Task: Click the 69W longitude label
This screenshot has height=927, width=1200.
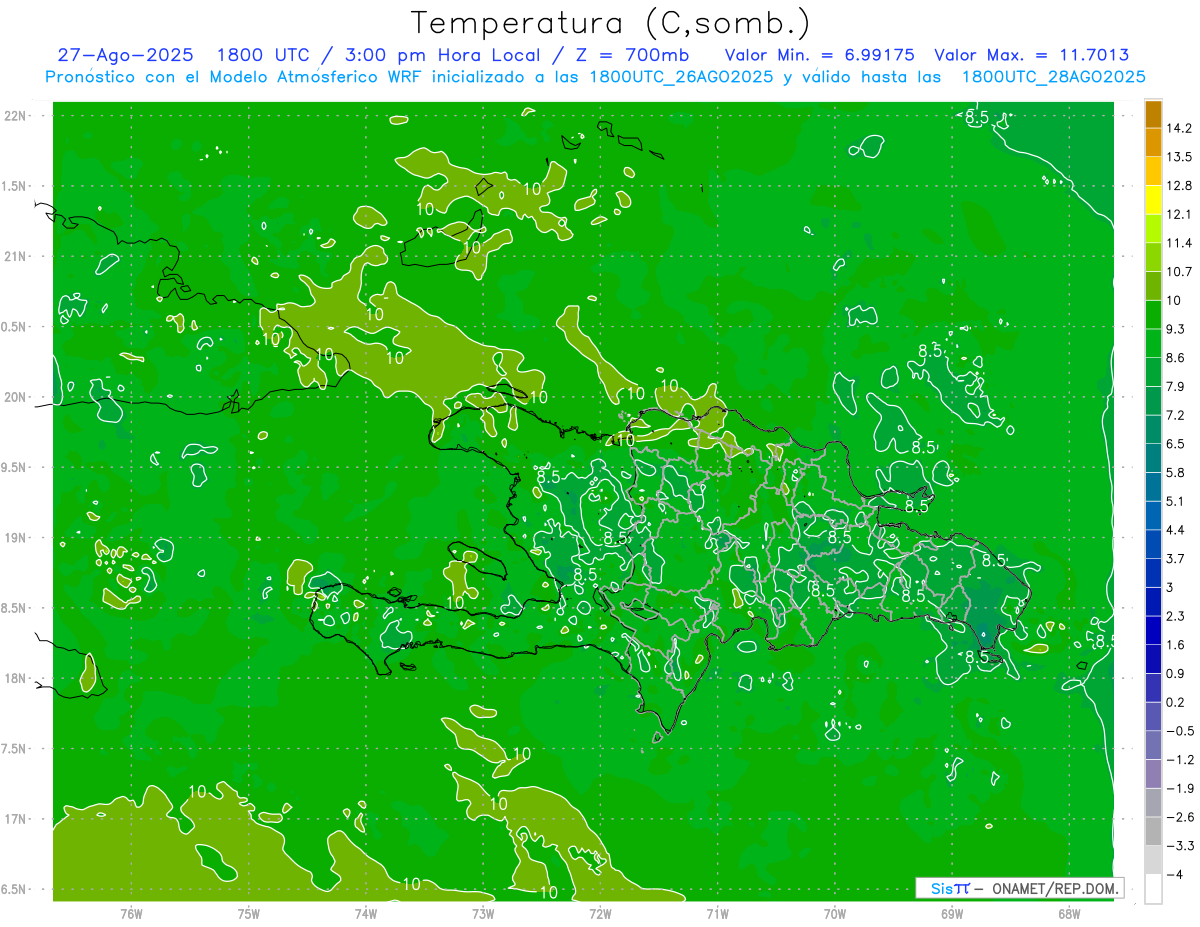Action: pos(952,914)
